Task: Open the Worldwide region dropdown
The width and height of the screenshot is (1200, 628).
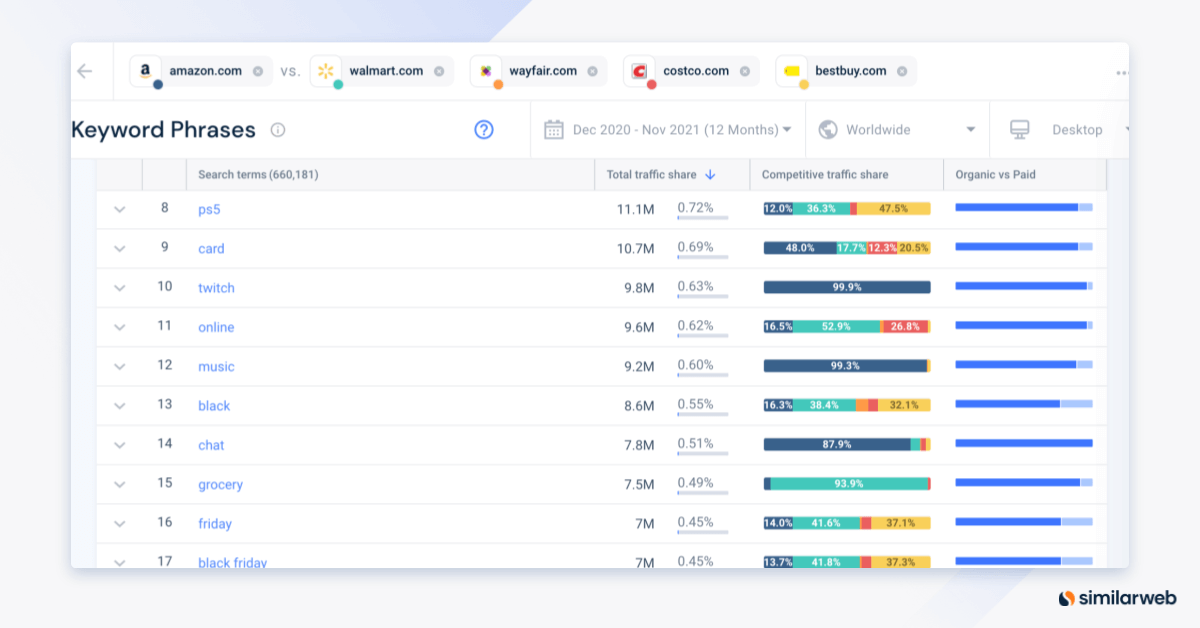Action: 969,129
